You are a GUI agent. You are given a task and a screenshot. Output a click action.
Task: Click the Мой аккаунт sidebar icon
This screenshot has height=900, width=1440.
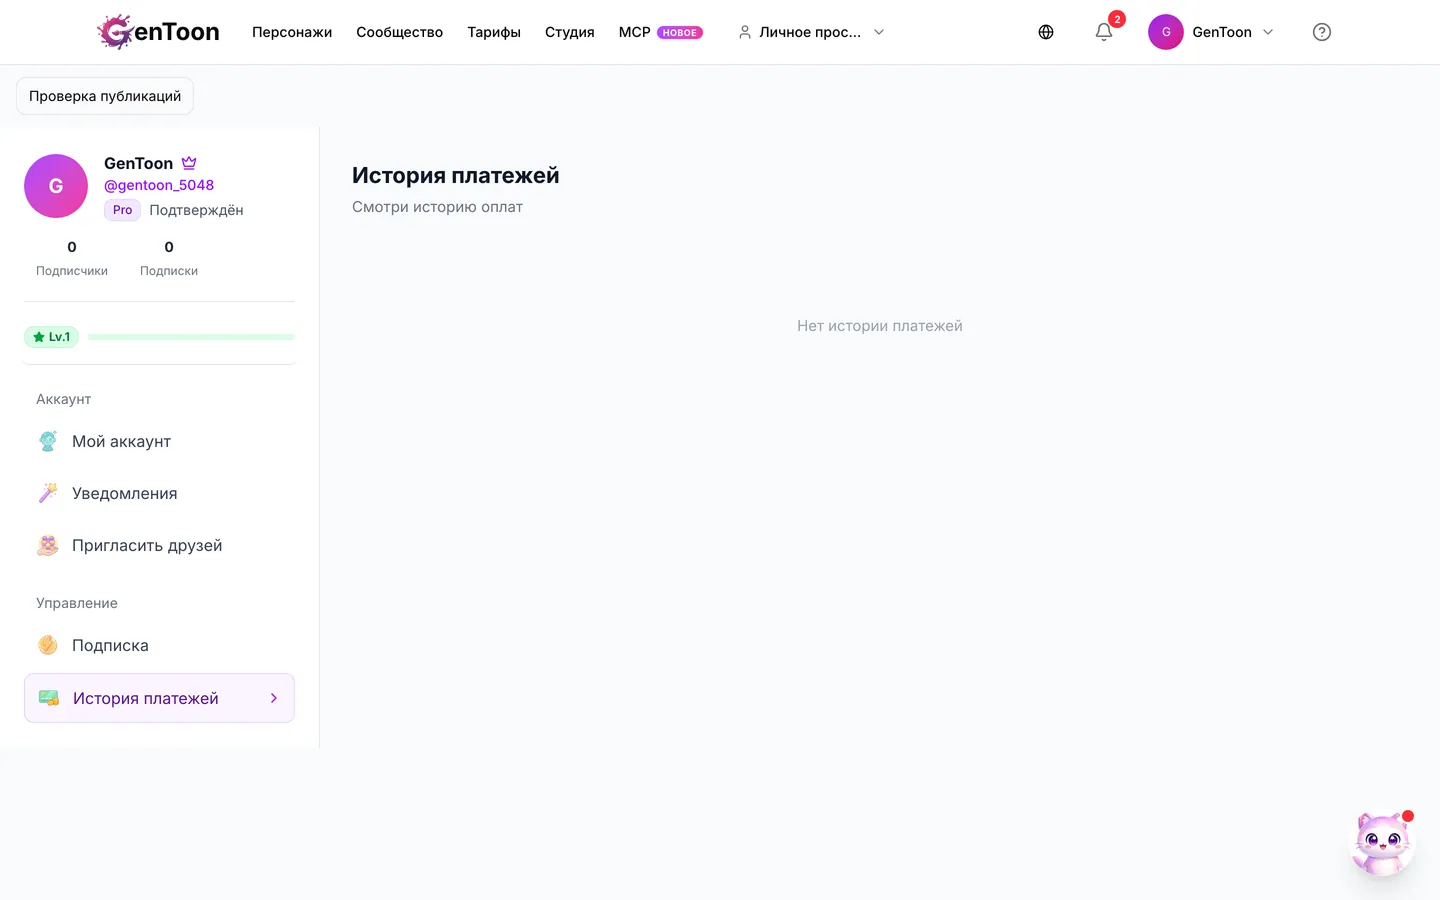coord(48,441)
